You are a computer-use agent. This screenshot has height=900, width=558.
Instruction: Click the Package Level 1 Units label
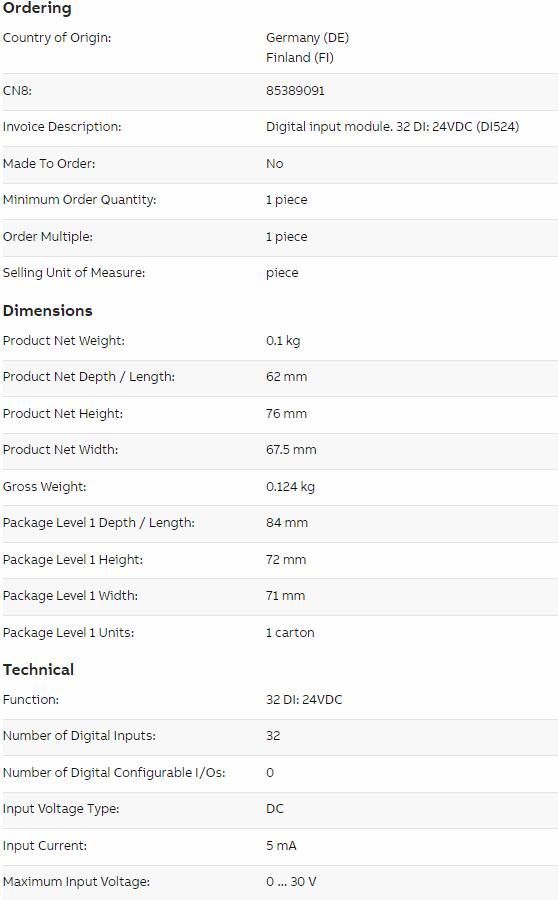68,633
